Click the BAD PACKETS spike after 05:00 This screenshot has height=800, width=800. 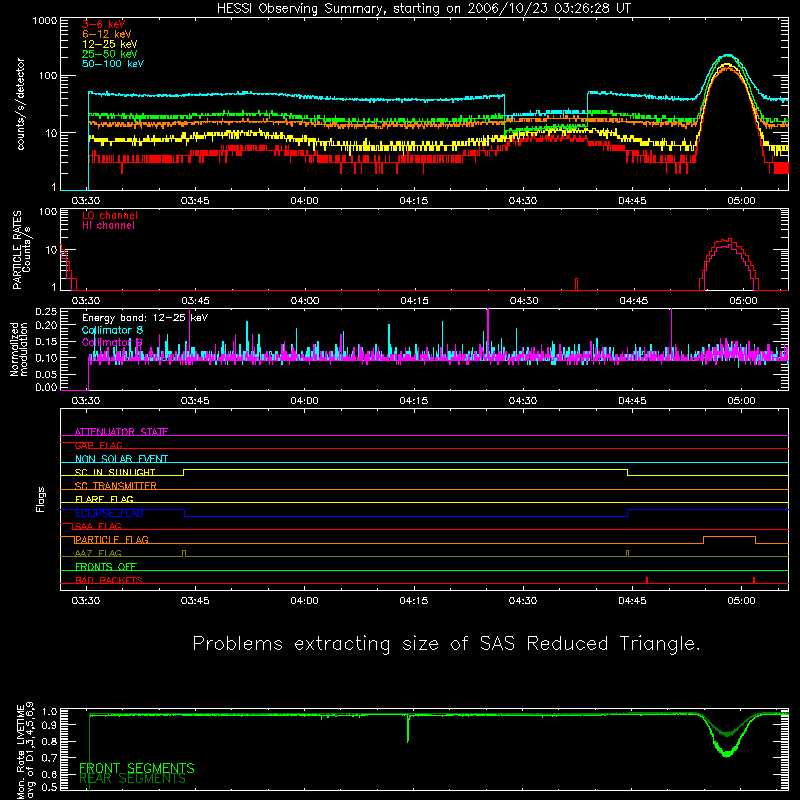pyautogui.click(x=754, y=580)
